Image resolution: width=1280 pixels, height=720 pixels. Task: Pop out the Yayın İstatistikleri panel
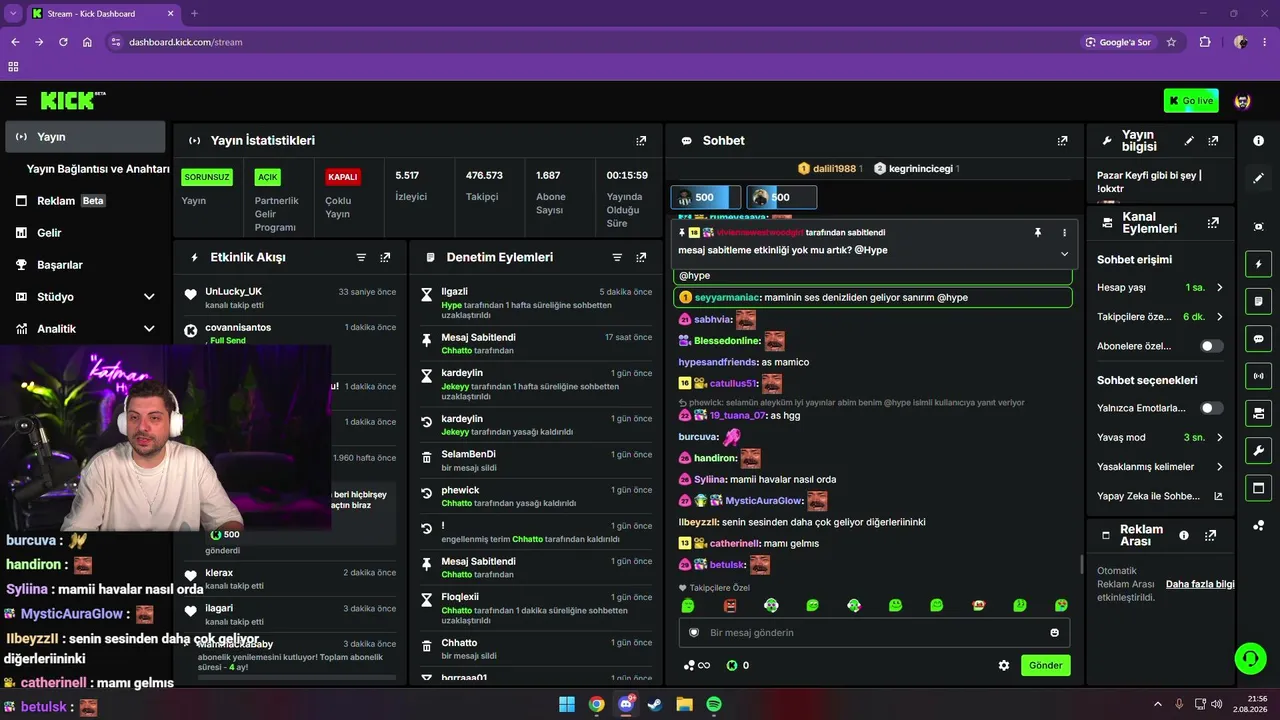641,141
